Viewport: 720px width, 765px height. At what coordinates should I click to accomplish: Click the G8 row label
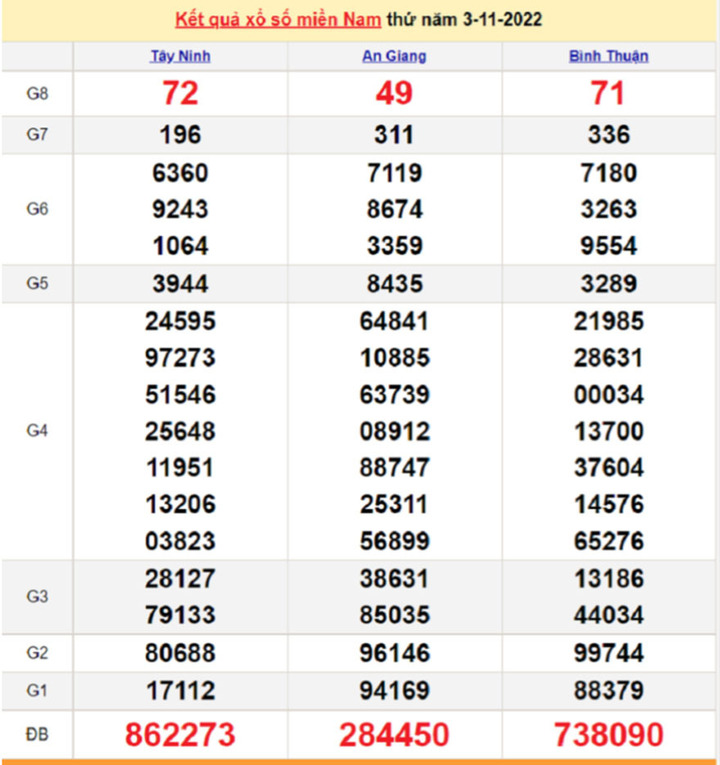37,94
